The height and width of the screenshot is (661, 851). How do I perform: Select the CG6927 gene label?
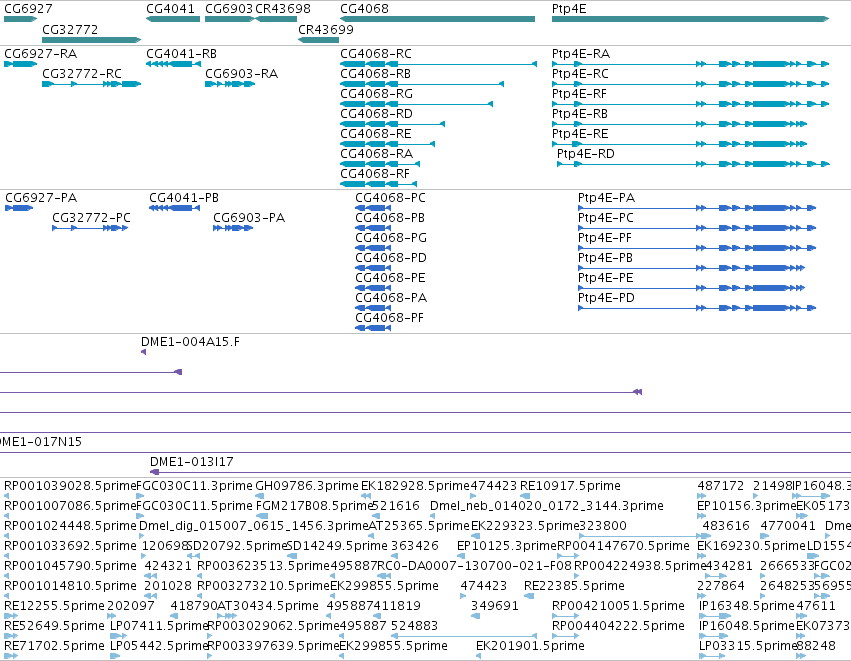tap(28, 9)
